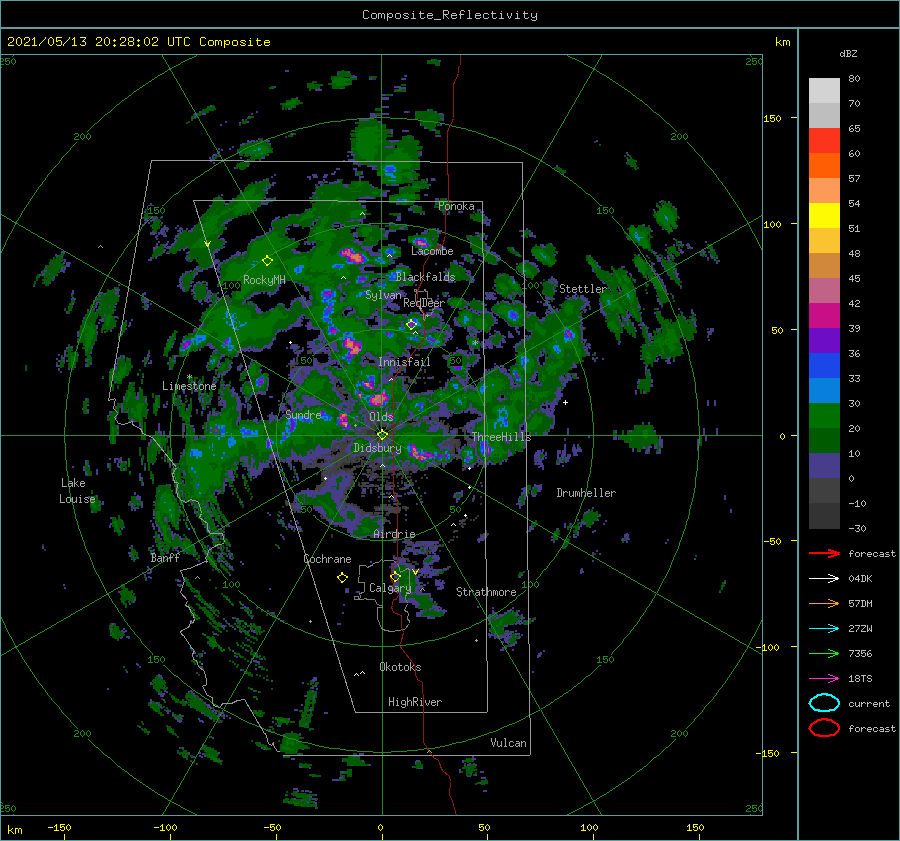The width and height of the screenshot is (900, 841).
Task: Click the yellow 51-54 dBZ swatch
Action: (x=824, y=216)
